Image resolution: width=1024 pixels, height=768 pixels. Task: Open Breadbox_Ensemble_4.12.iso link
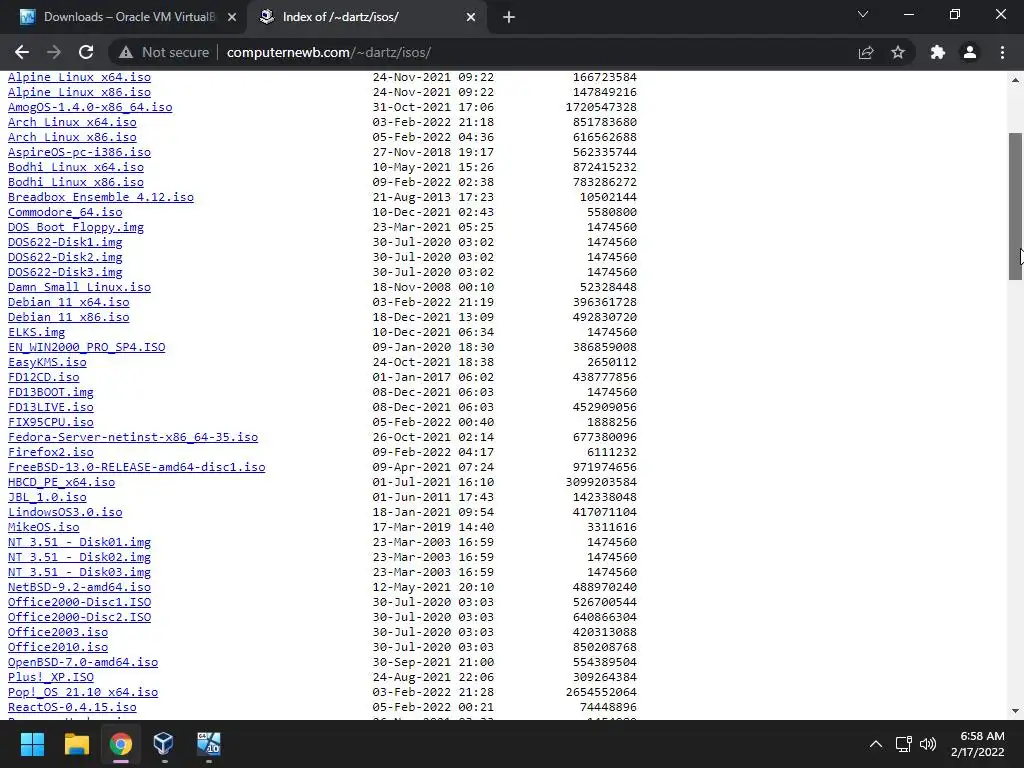101,197
